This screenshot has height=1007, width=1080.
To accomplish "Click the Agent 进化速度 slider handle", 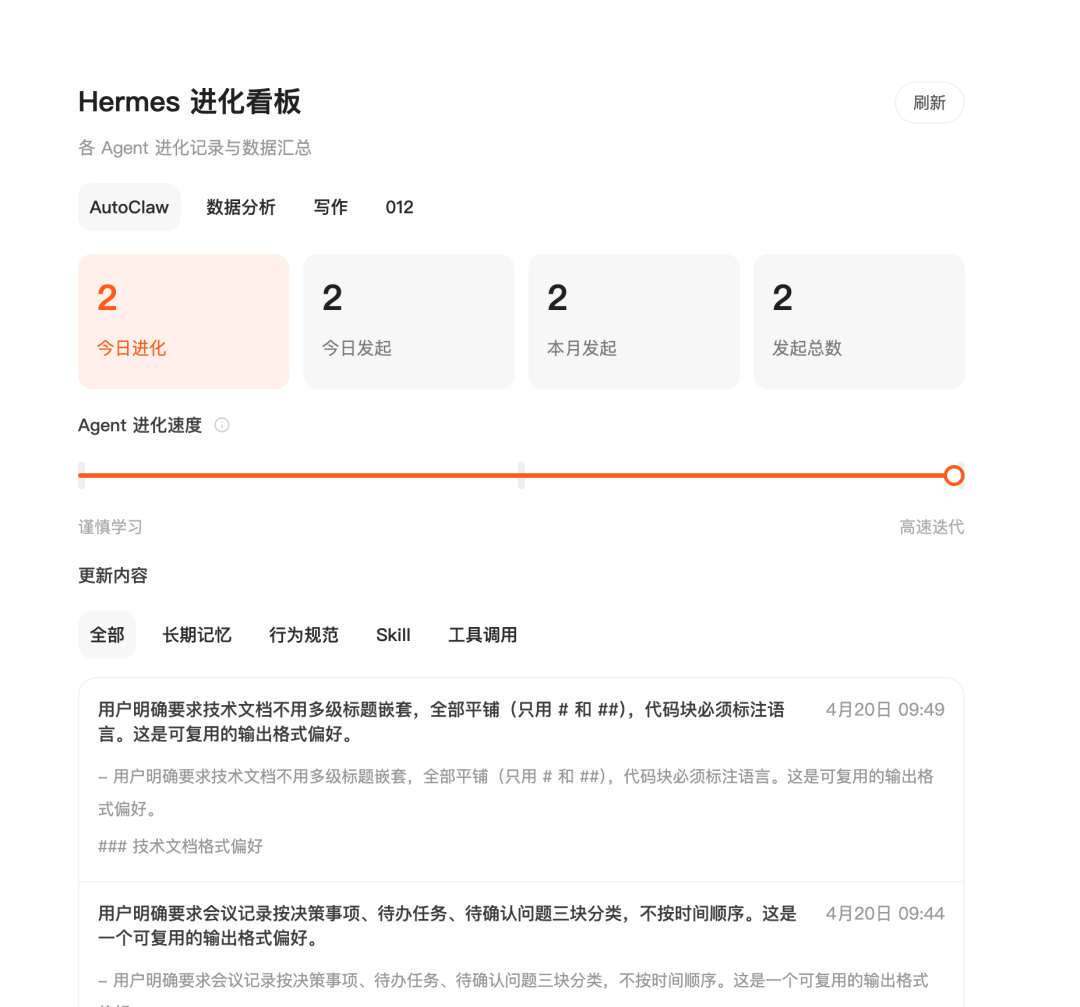I will (954, 475).
